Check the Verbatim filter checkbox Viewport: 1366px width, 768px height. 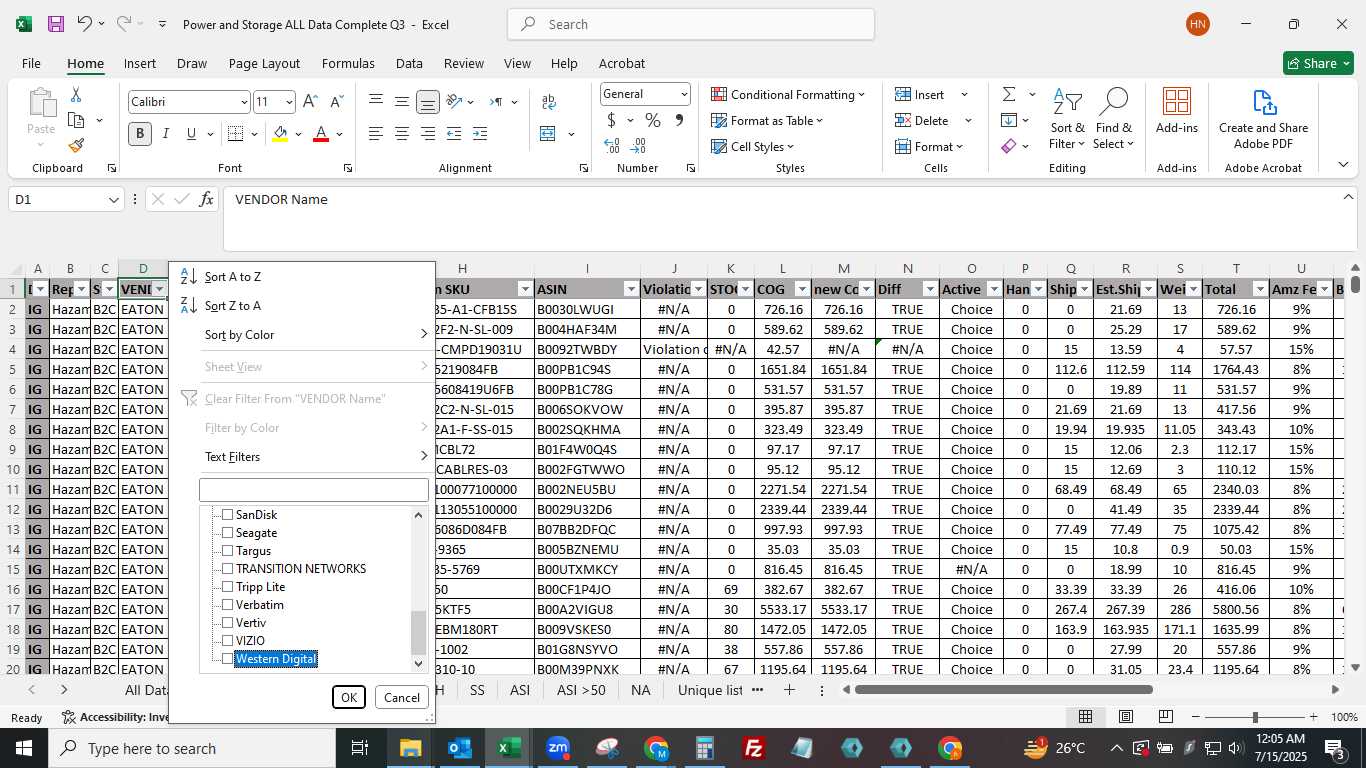[227, 605]
